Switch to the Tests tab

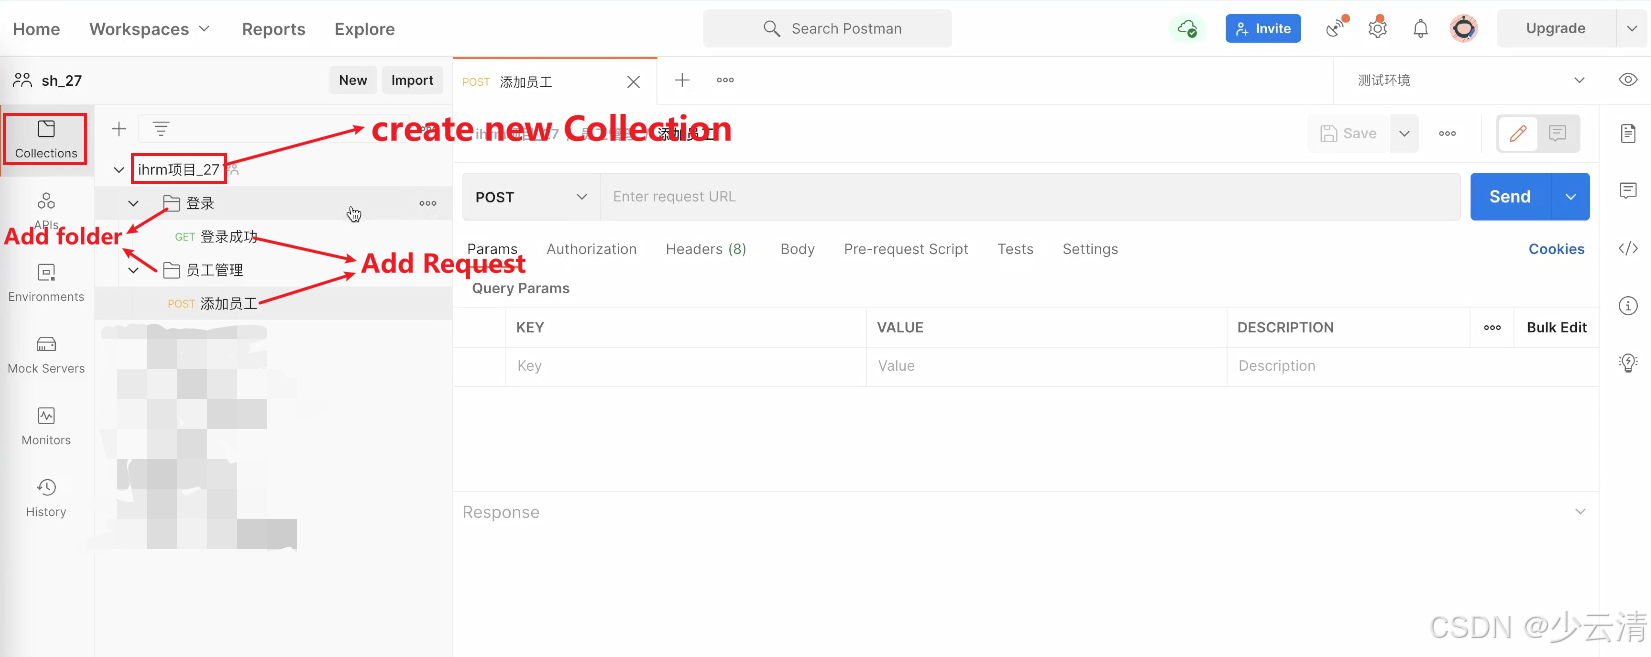(1015, 249)
